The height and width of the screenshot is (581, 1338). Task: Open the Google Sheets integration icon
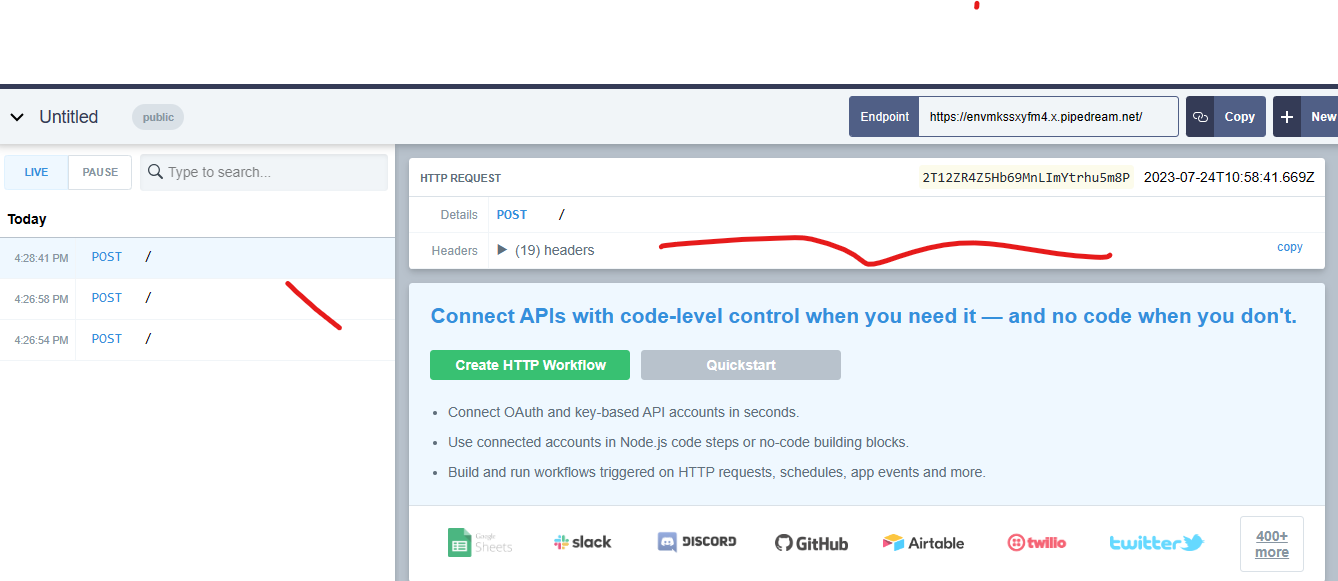(480, 541)
